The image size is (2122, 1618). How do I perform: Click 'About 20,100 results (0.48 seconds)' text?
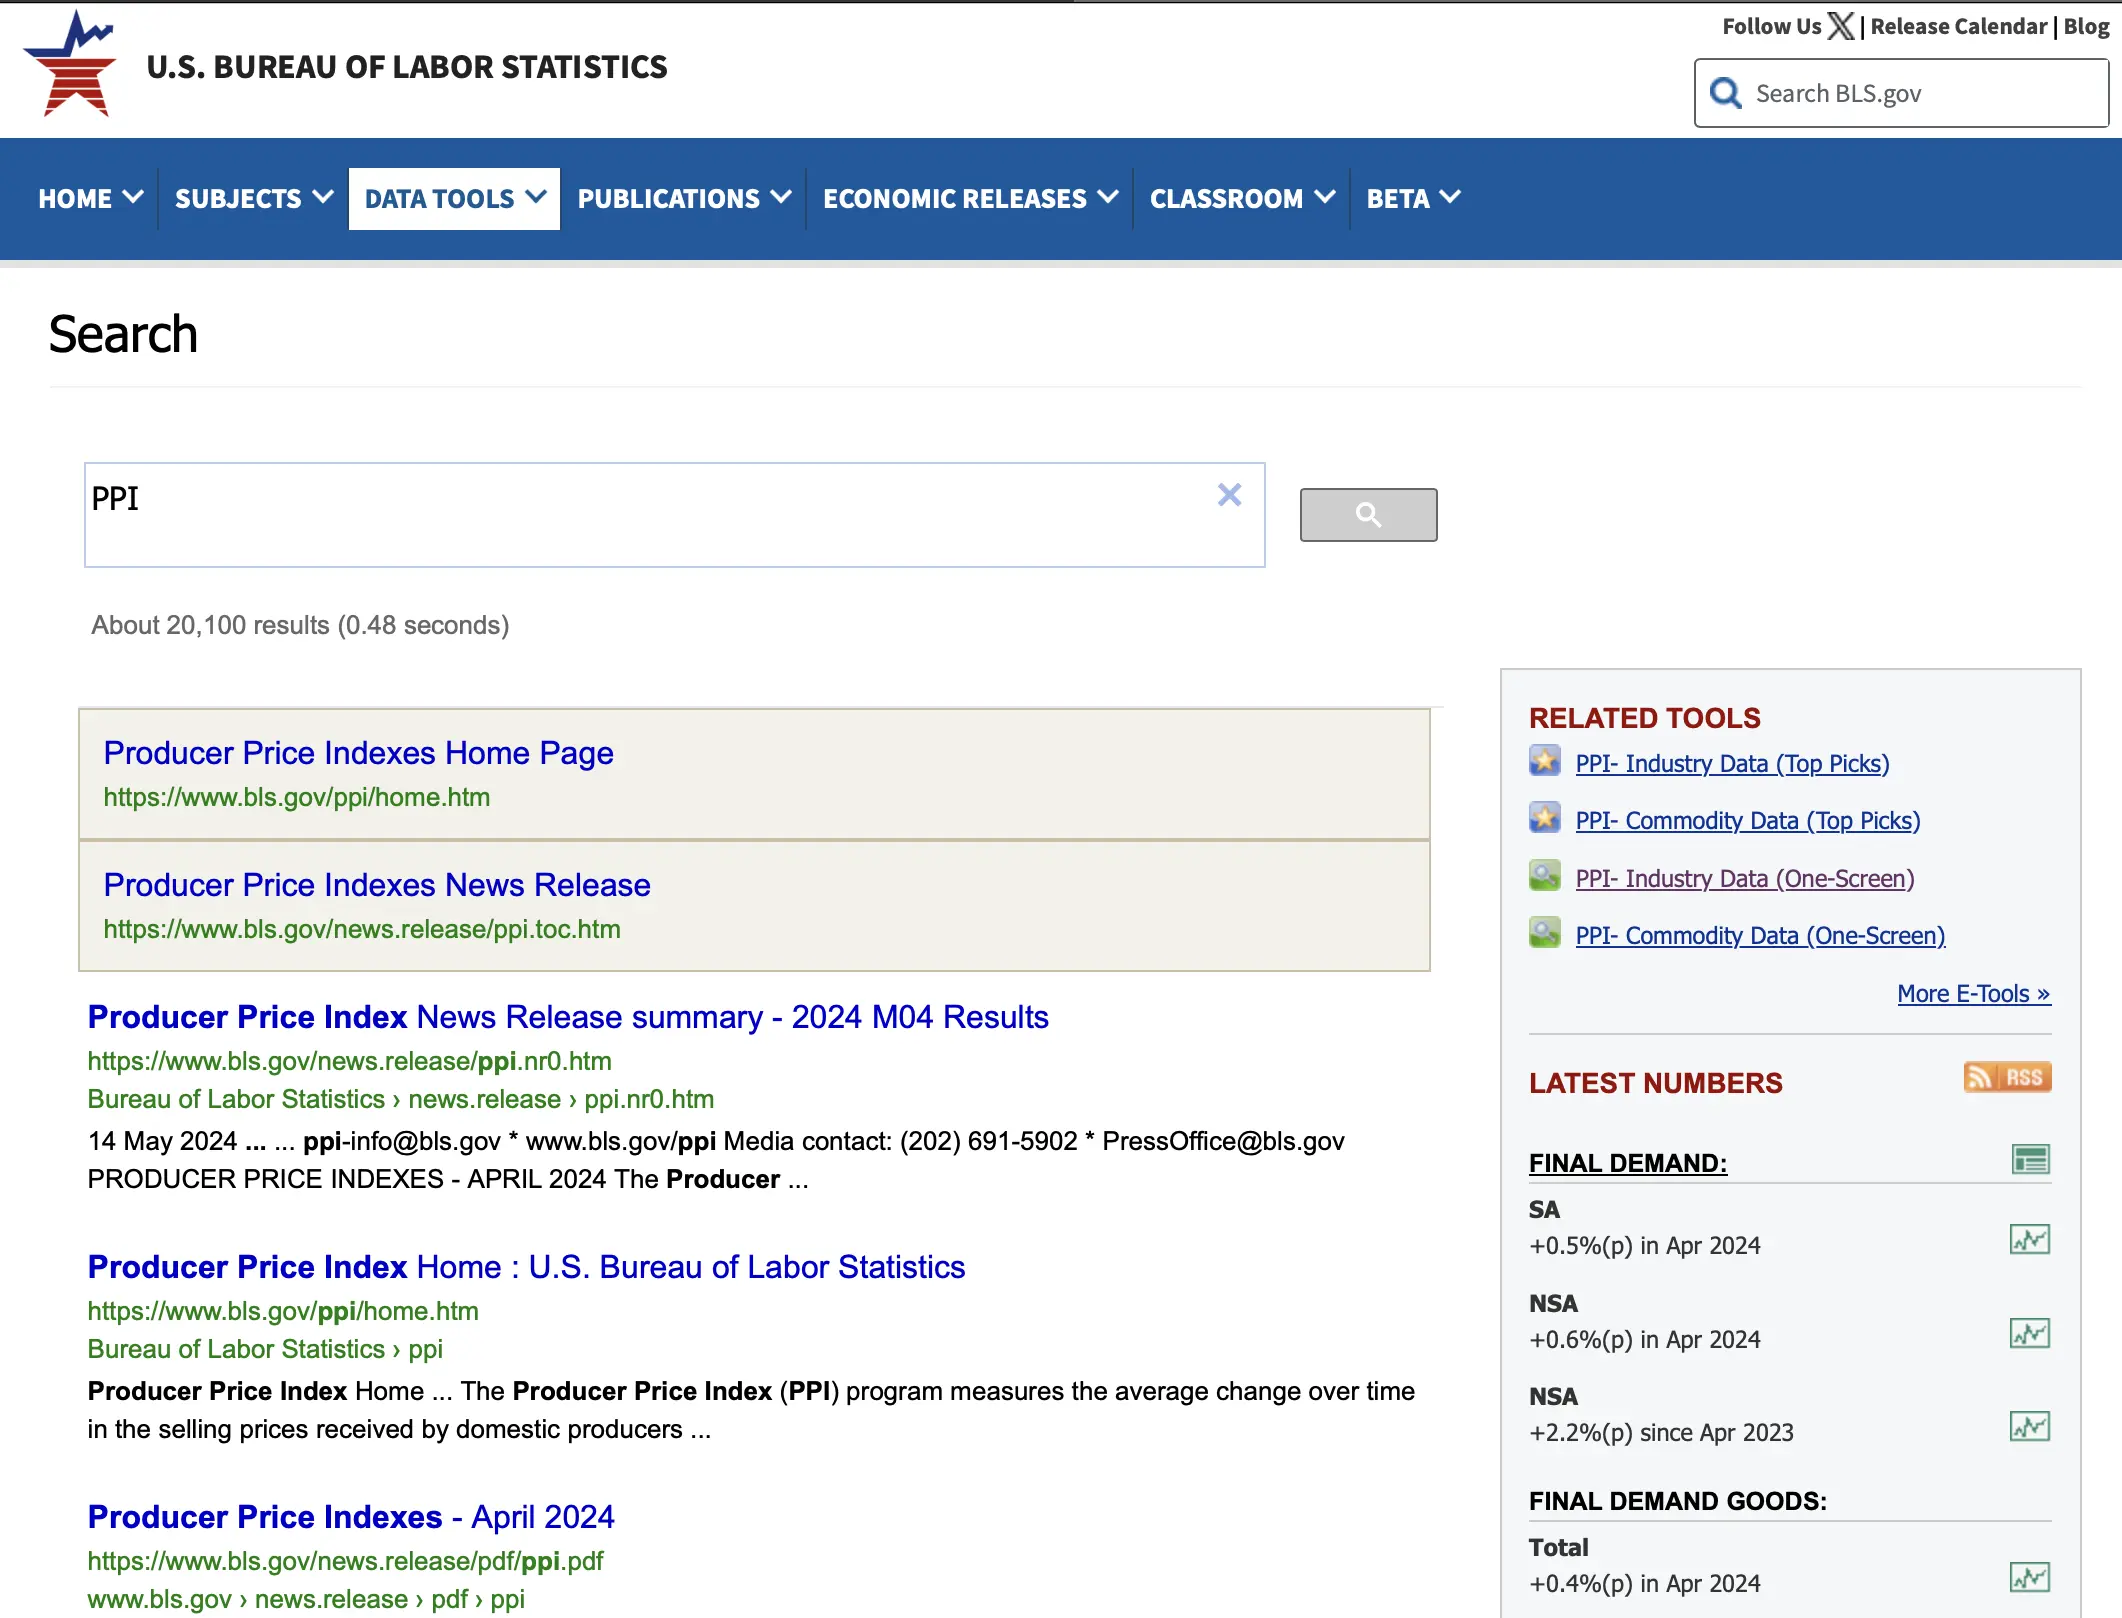point(300,625)
